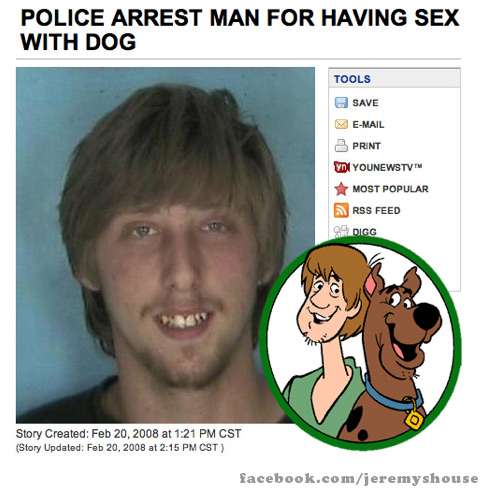This screenshot has height=488, width=481.
Task: Click the TOOLS panel header
Action: [x=394, y=79]
